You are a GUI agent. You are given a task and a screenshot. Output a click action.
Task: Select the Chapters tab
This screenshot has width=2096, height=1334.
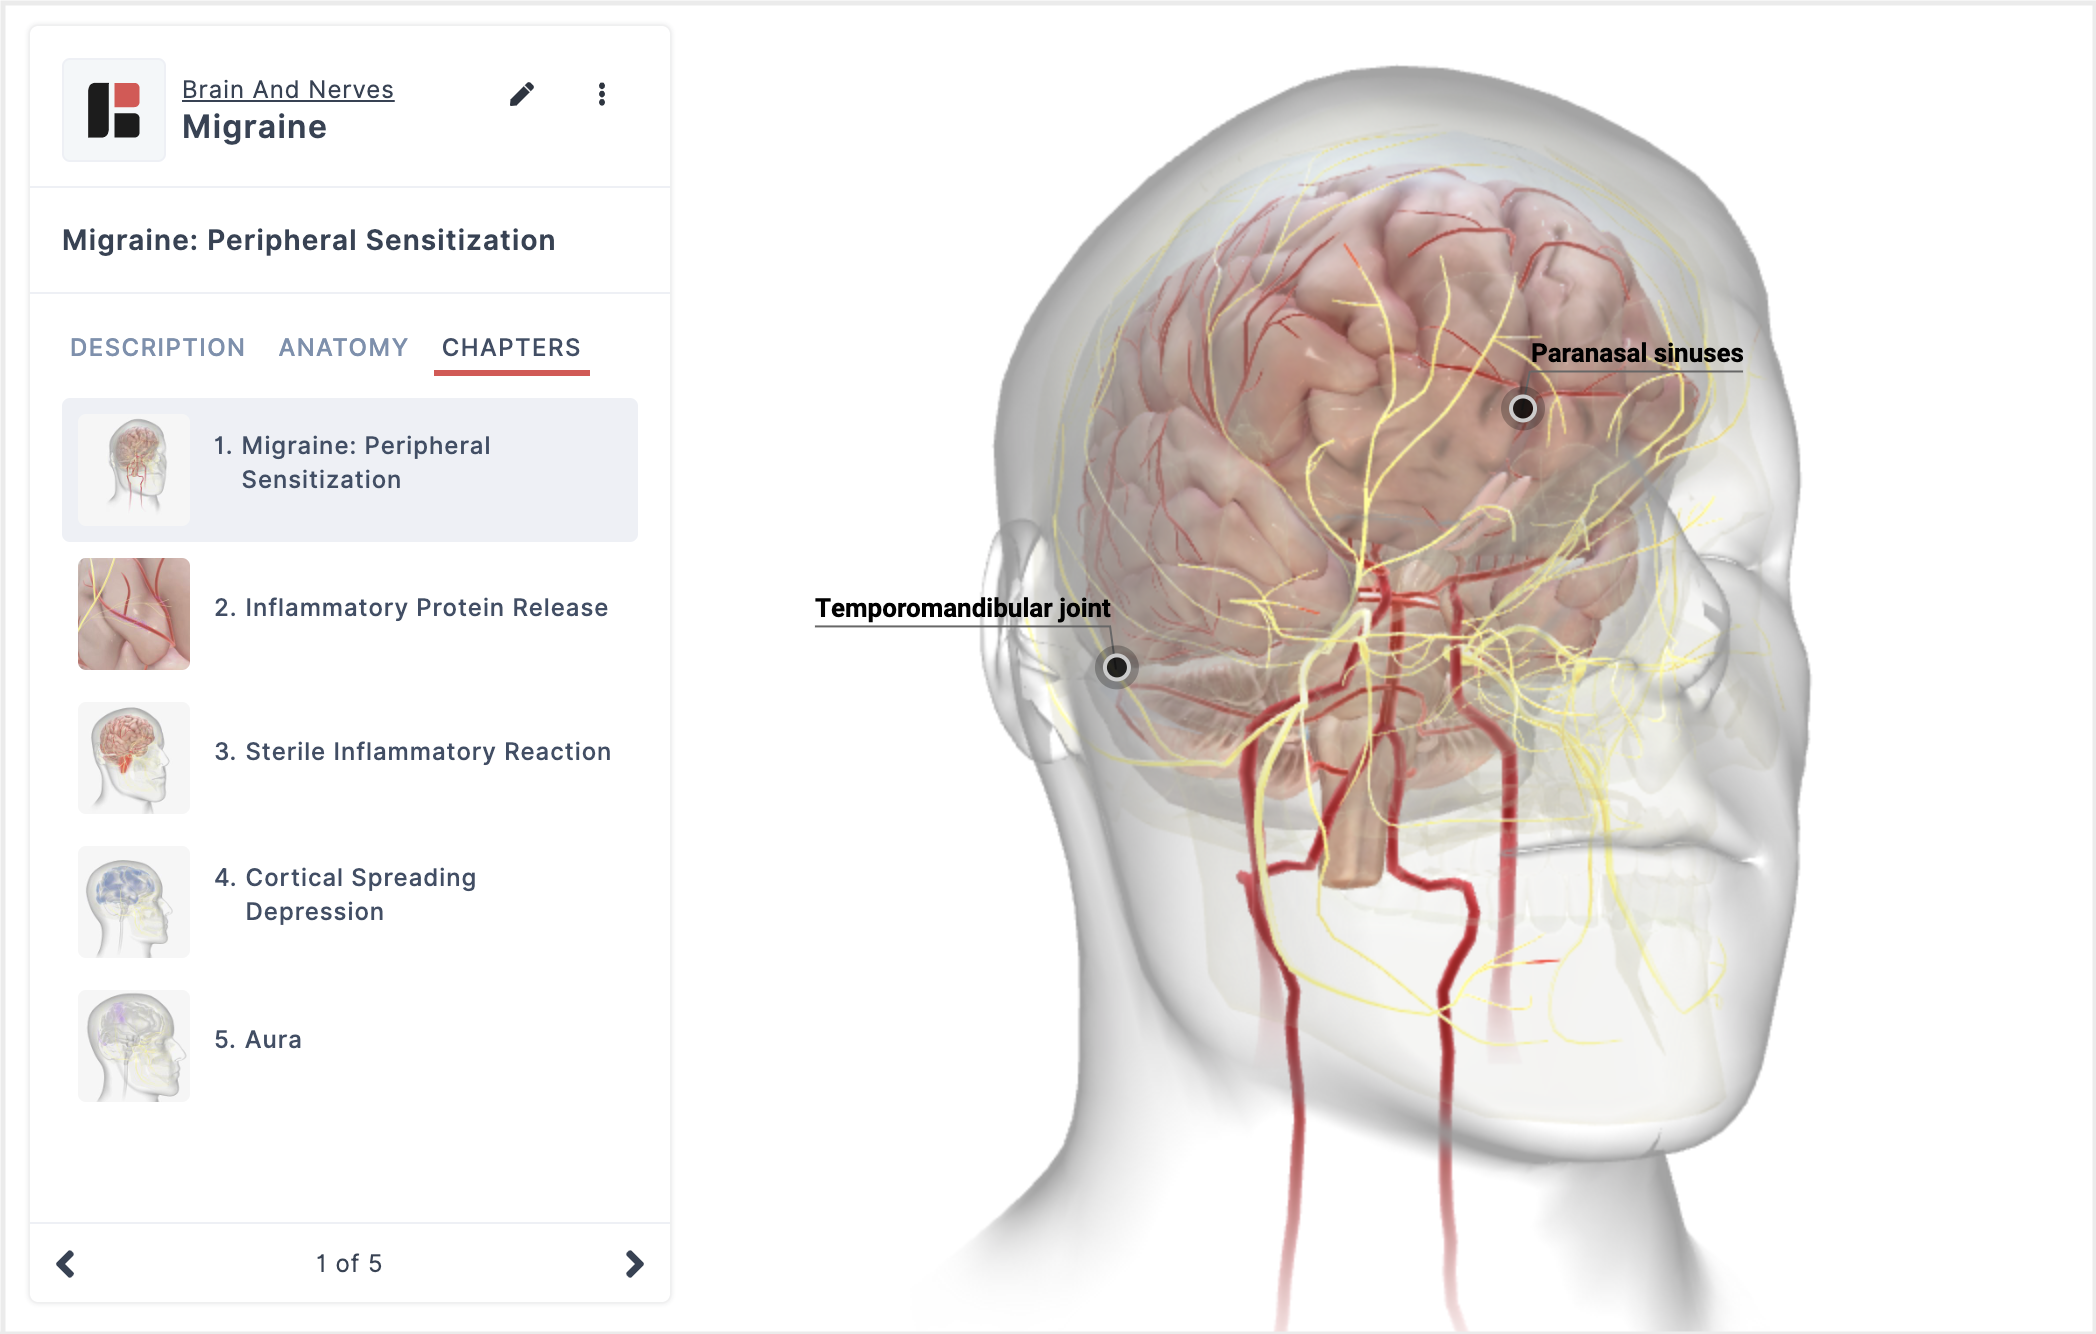pos(511,347)
